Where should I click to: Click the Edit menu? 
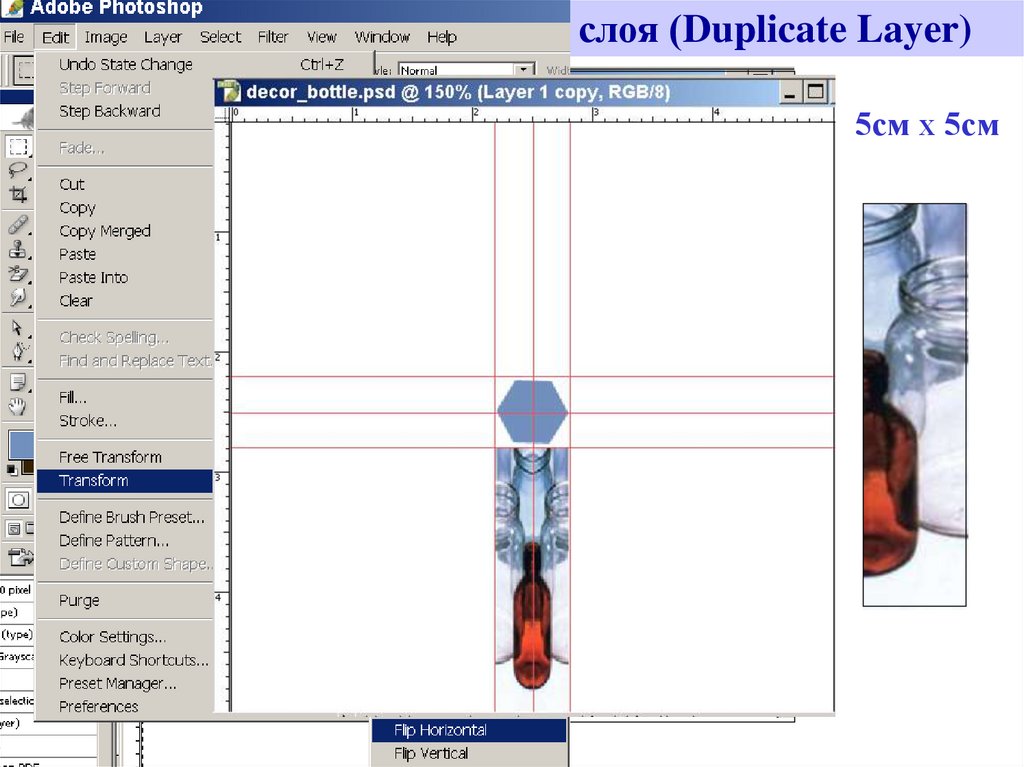point(55,37)
